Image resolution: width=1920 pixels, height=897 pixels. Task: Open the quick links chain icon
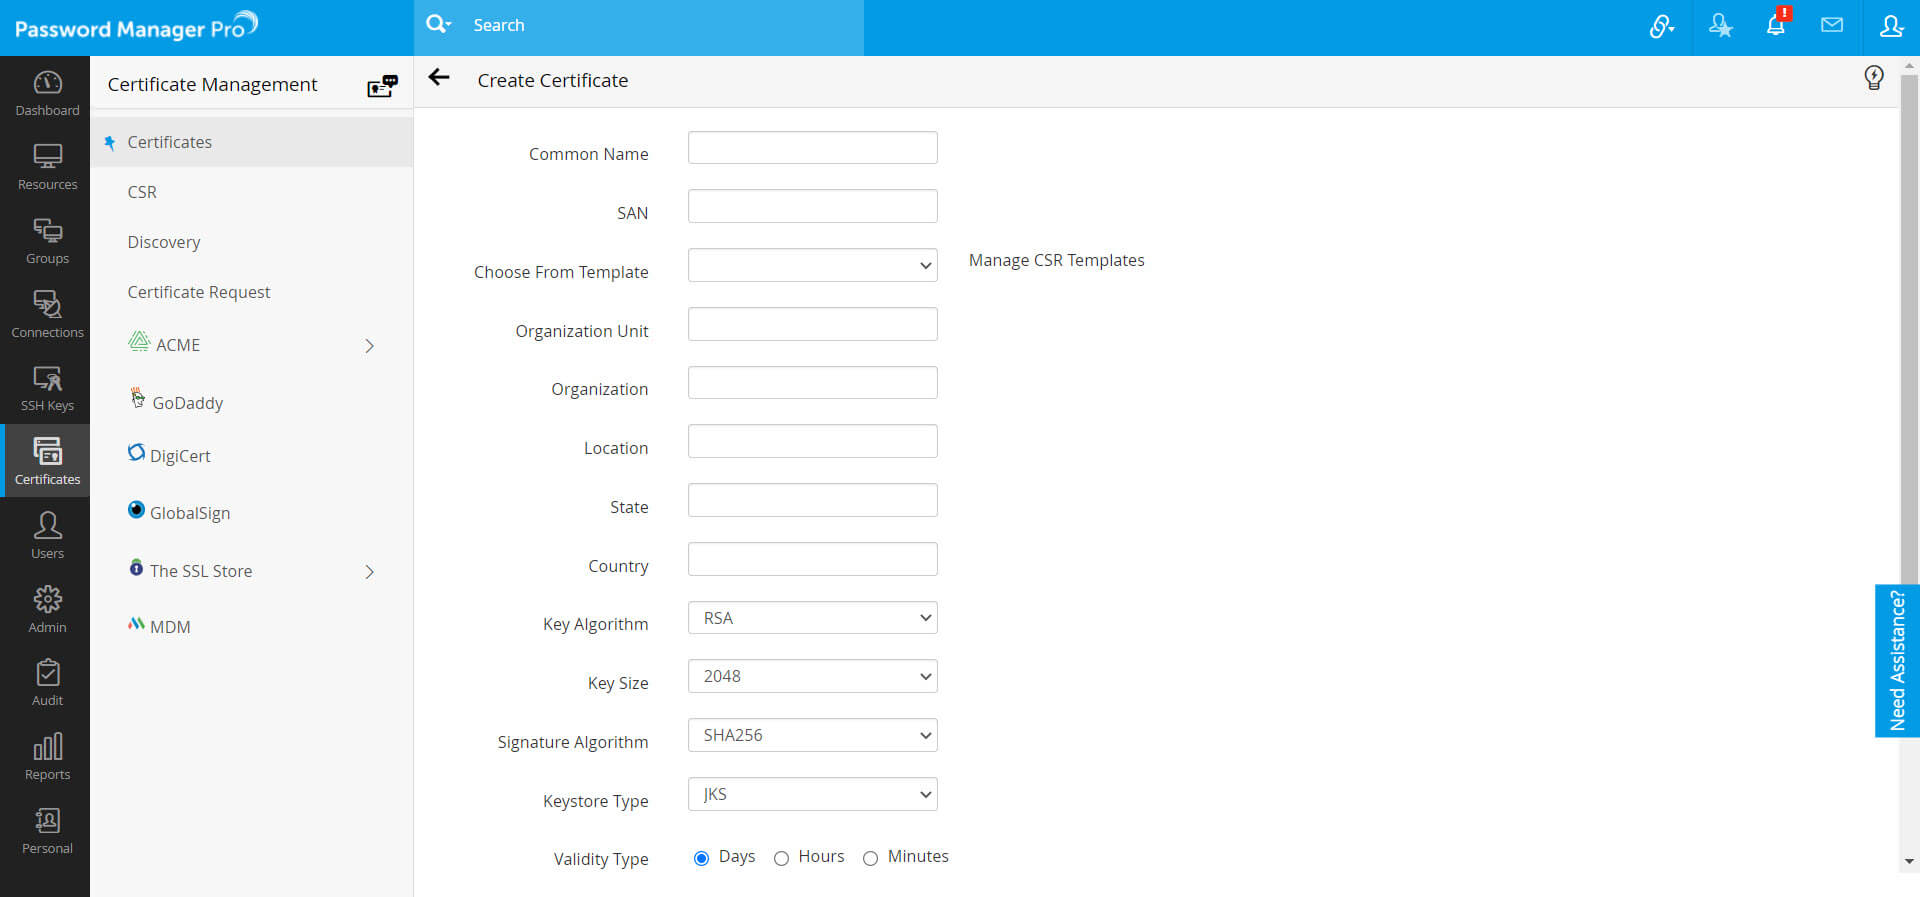click(x=1662, y=26)
